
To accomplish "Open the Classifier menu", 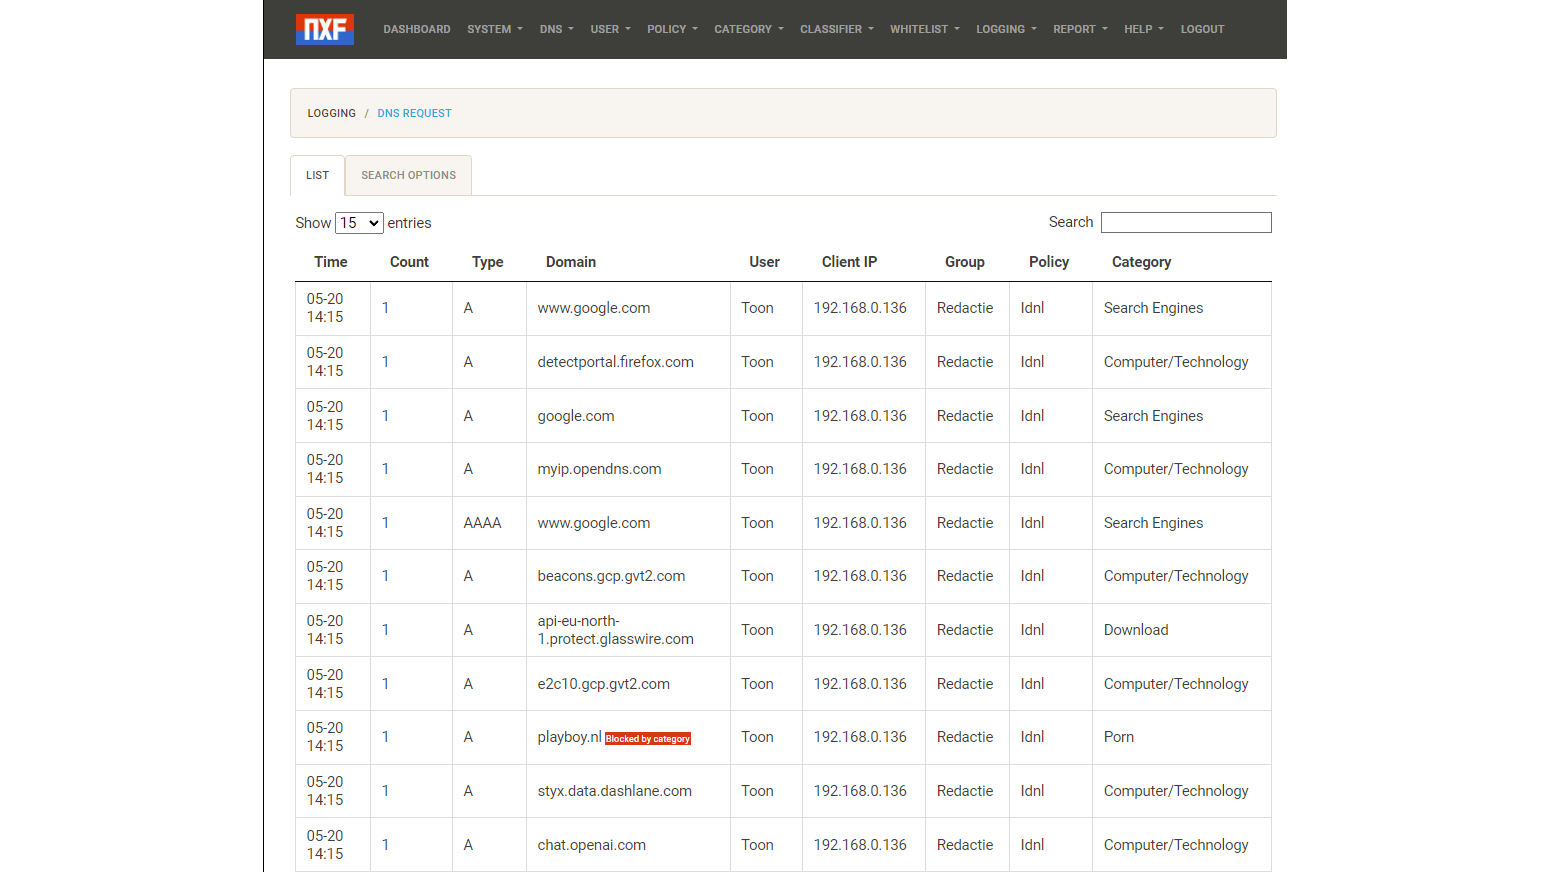I will coord(836,29).
